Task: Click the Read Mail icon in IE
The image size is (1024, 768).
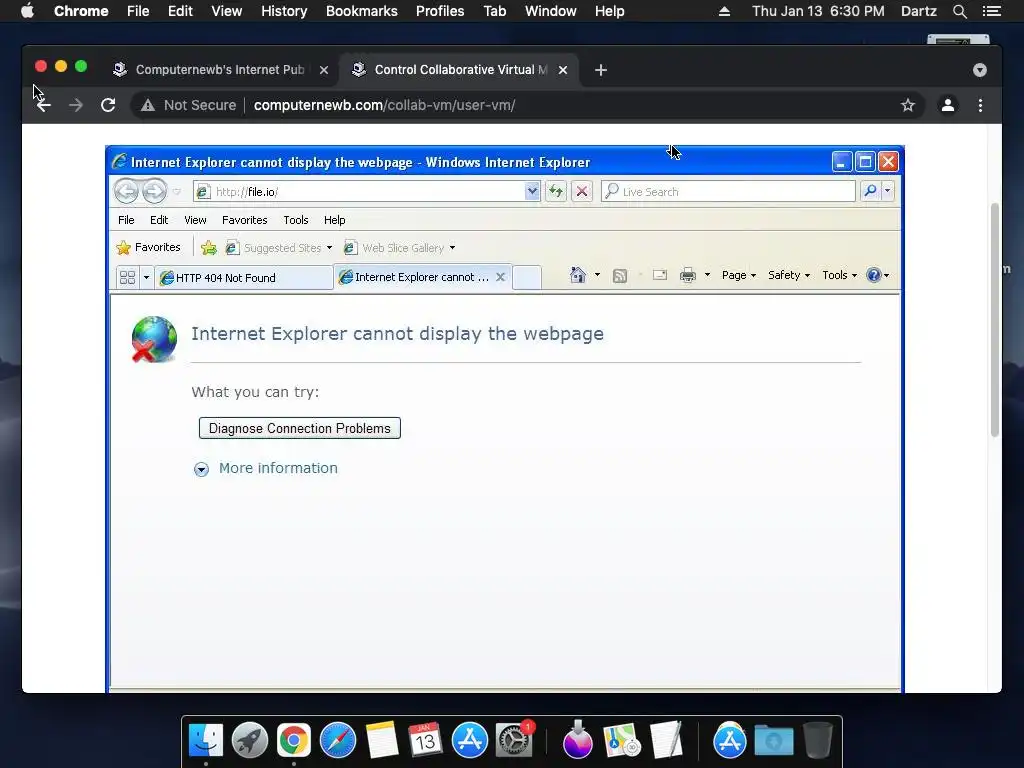Action: [x=660, y=275]
